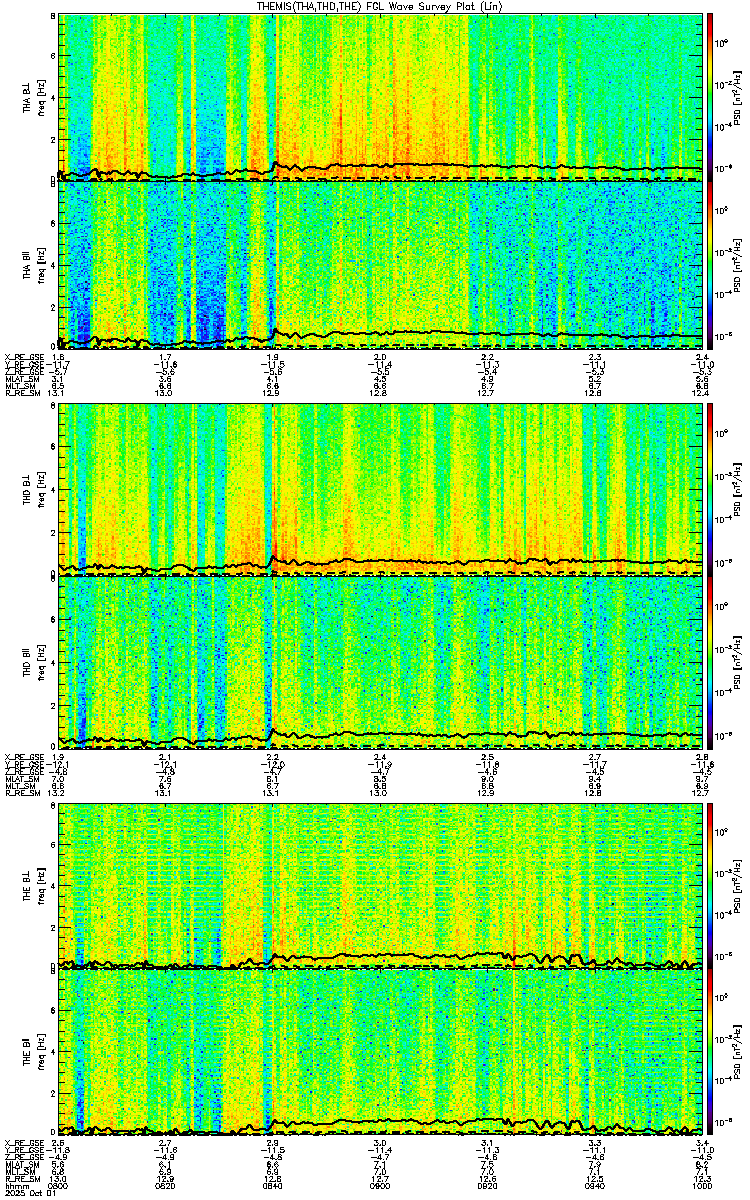Image resolution: width=750 pixels, height=1200 pixels.
Task: Click the 'THD B∥ freq [Hz]' axis label
Action: [x=35, y=662]
